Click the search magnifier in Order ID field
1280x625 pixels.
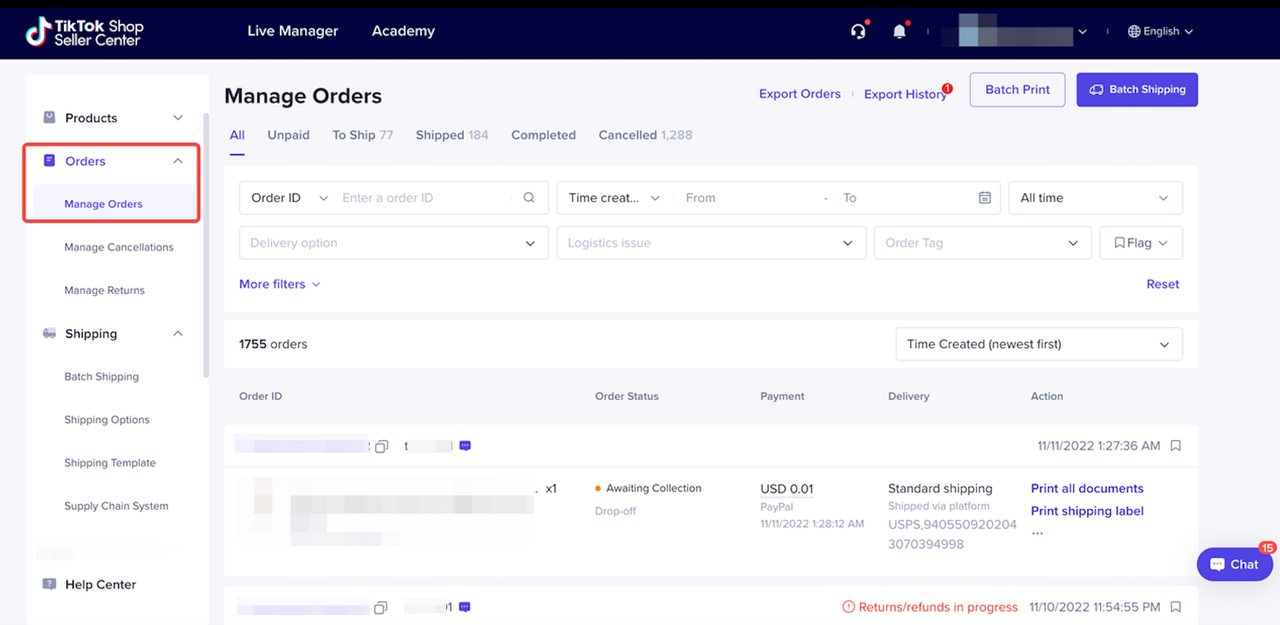click(529, 198)
